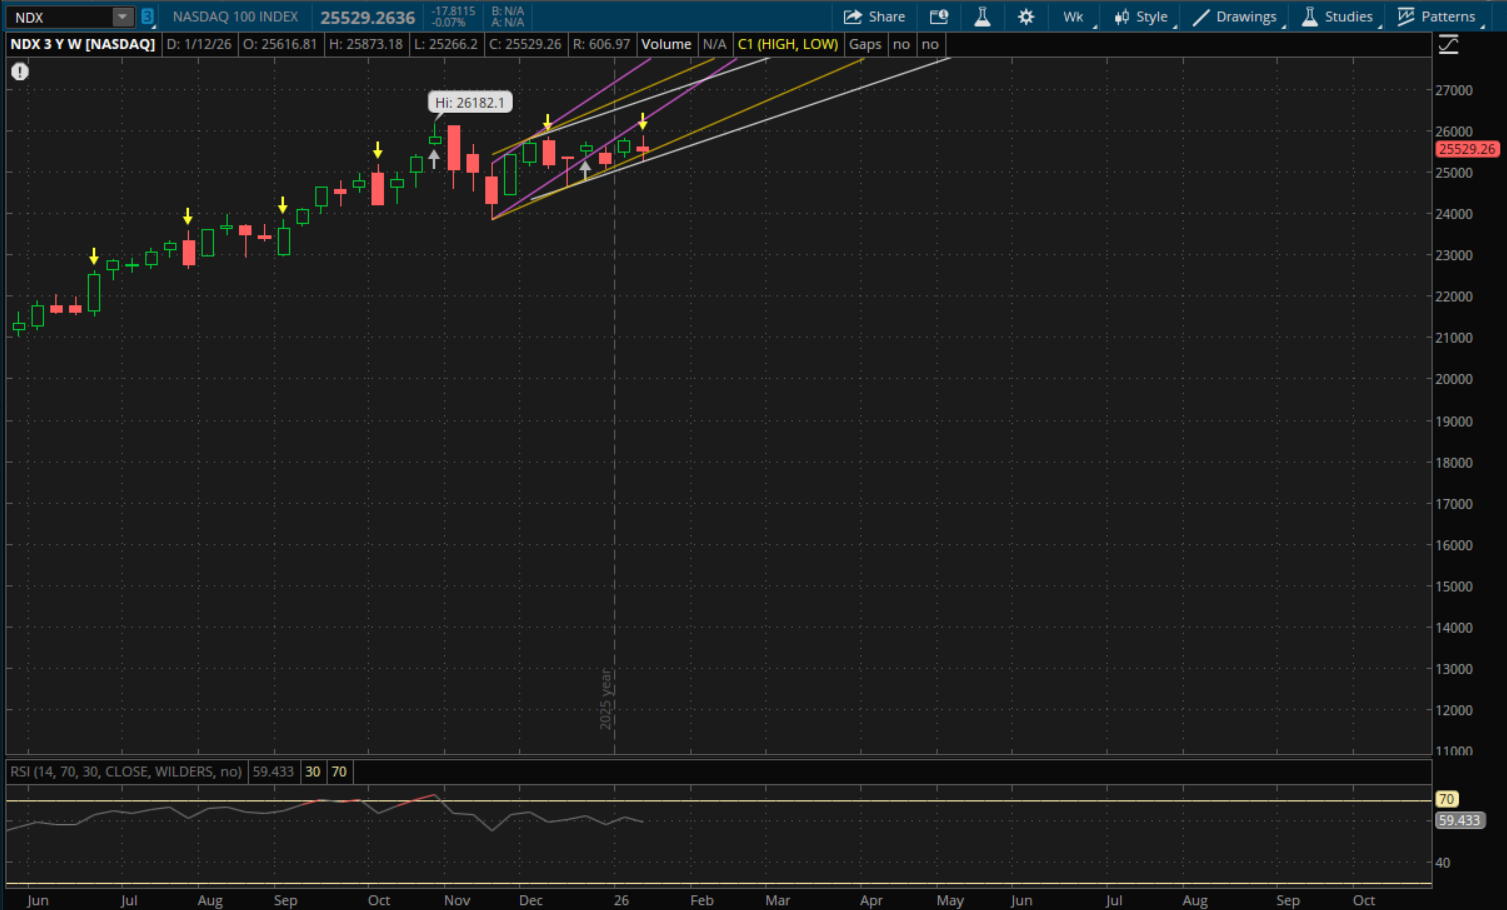The image size is (1507, 910).
Task: Click the exclamation alert icon on chart
Action: (20, 71)
